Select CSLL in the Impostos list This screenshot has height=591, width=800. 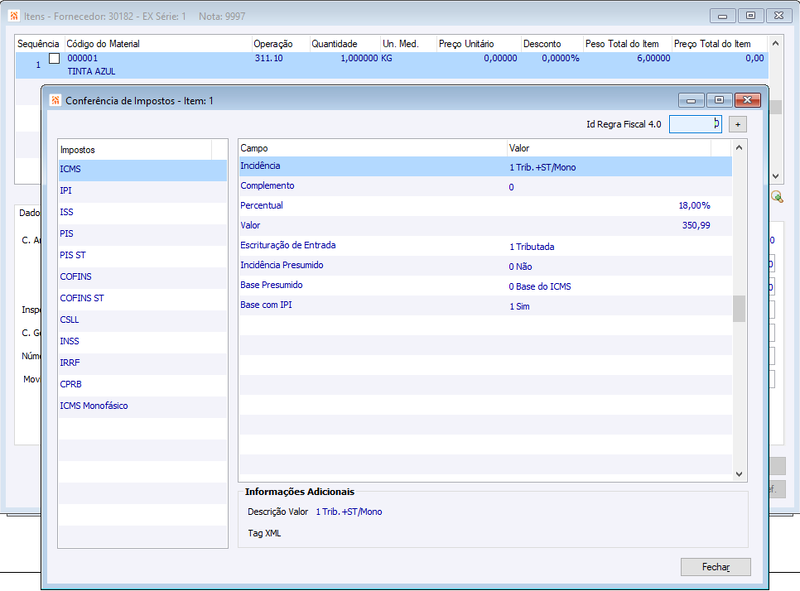tap(143, 320)
